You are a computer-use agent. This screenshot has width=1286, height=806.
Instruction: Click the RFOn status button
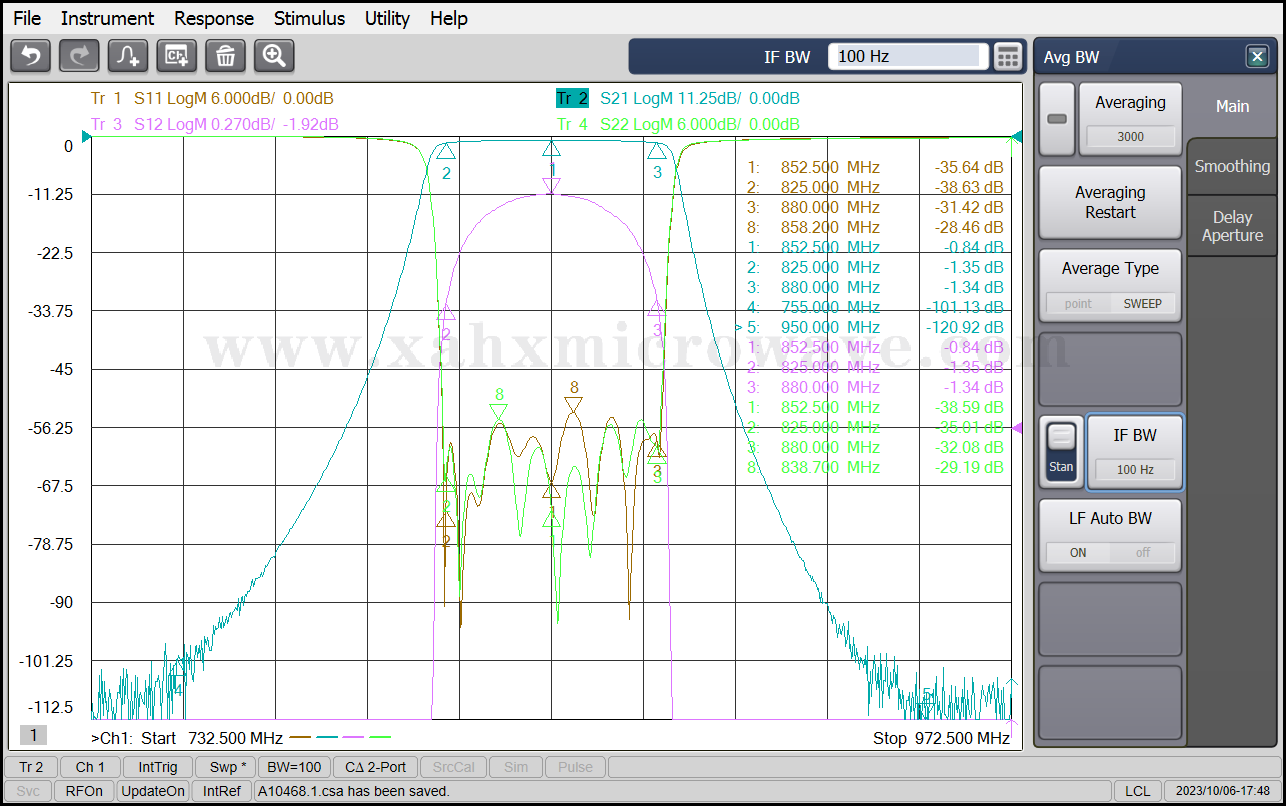84,791
